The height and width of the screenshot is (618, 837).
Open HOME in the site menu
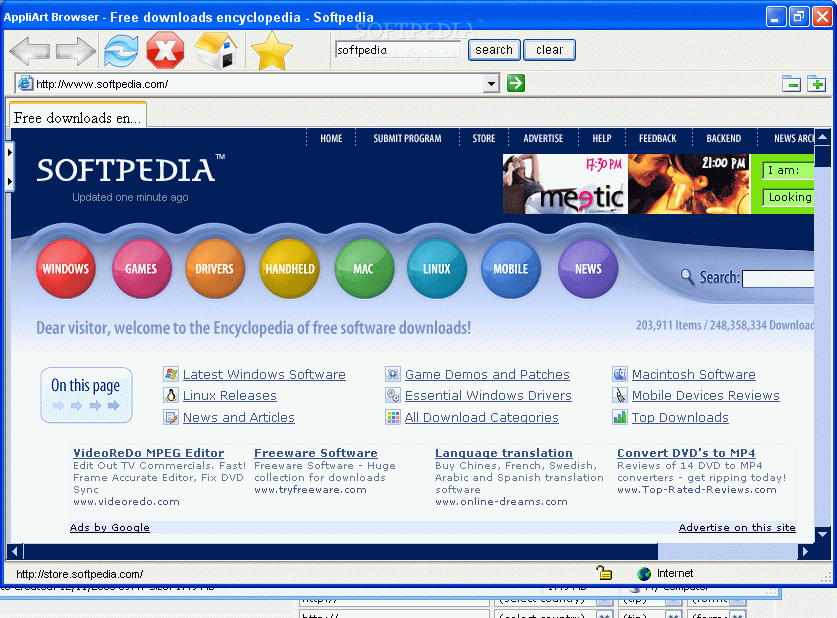pyautogui.click(x=331, y=138)
